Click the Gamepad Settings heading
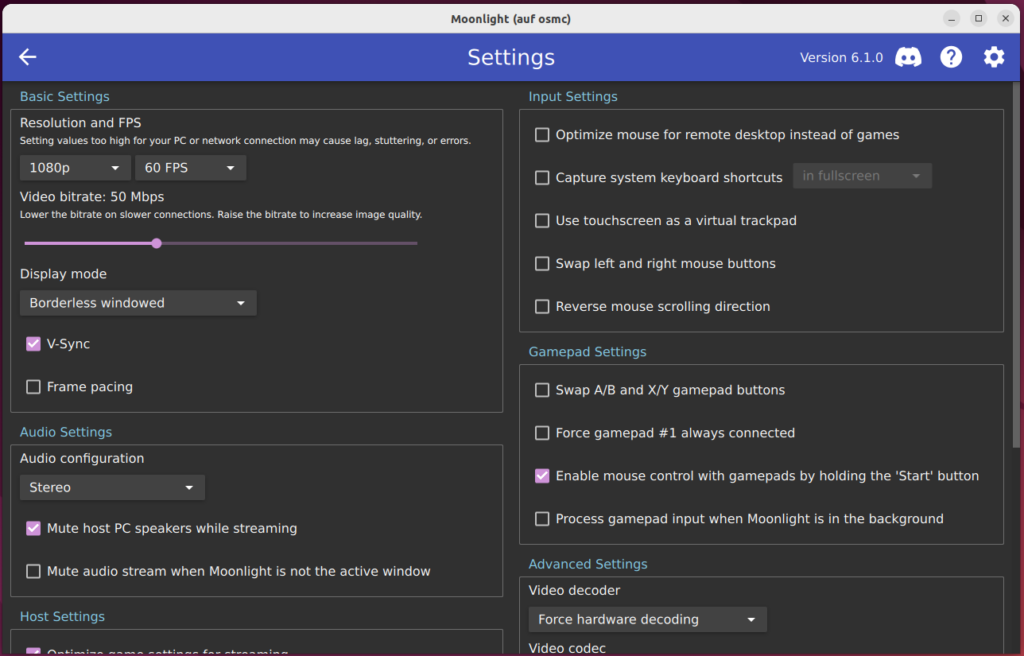The image size is (1024, 656). (x=587, y=352)
